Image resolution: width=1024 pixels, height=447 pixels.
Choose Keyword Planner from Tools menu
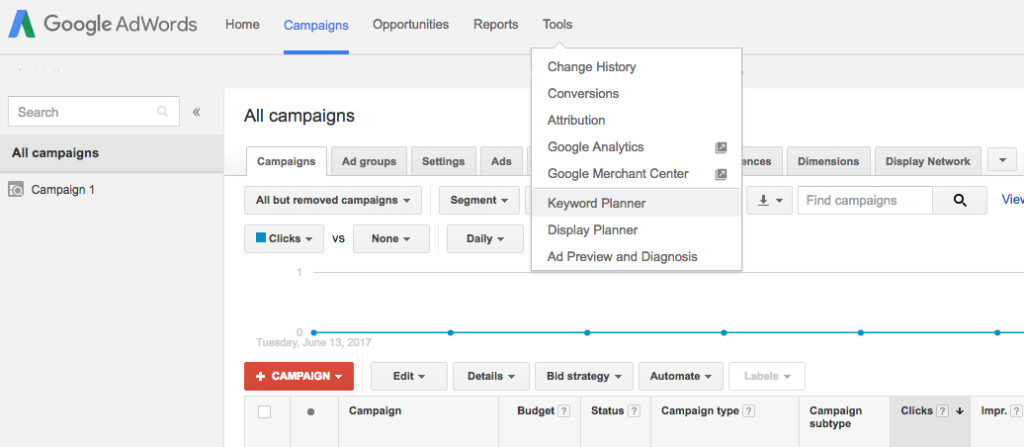pos(637,203)
